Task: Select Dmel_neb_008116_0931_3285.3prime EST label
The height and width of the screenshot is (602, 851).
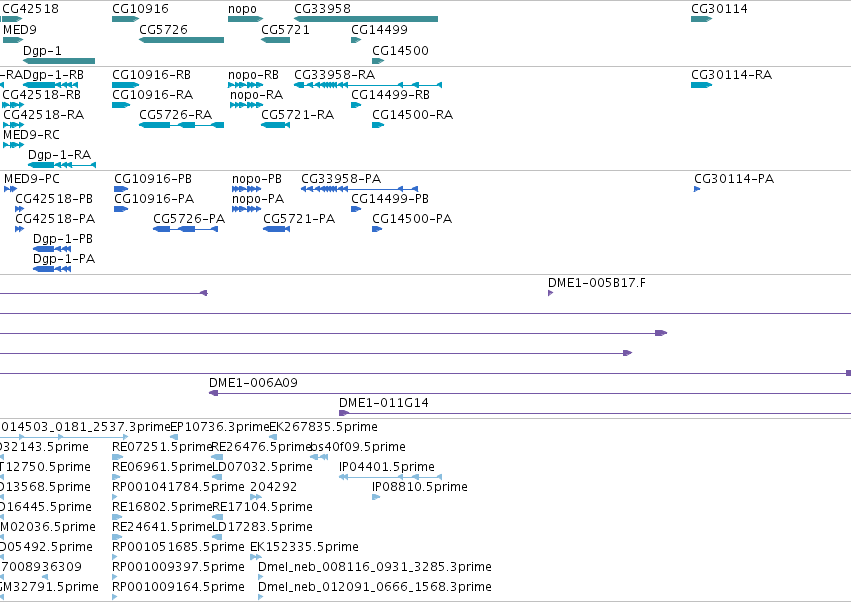Action: (x=375, y=567)
